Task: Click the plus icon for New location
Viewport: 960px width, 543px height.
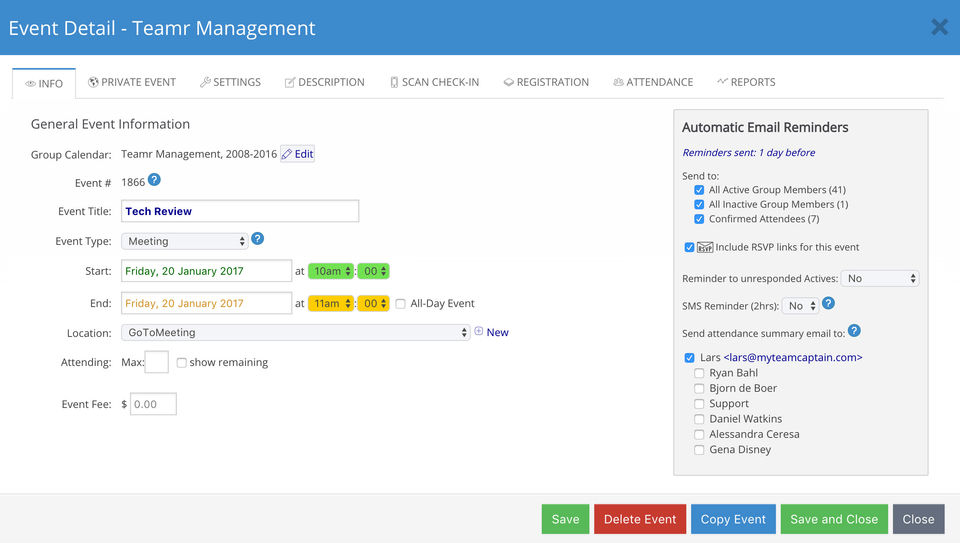Action: (x=479, y=331)
